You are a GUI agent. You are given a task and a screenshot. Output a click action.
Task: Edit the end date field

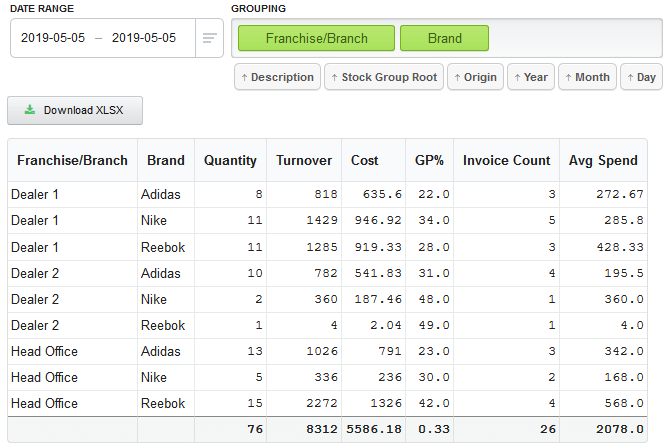(x=144, y=38)
